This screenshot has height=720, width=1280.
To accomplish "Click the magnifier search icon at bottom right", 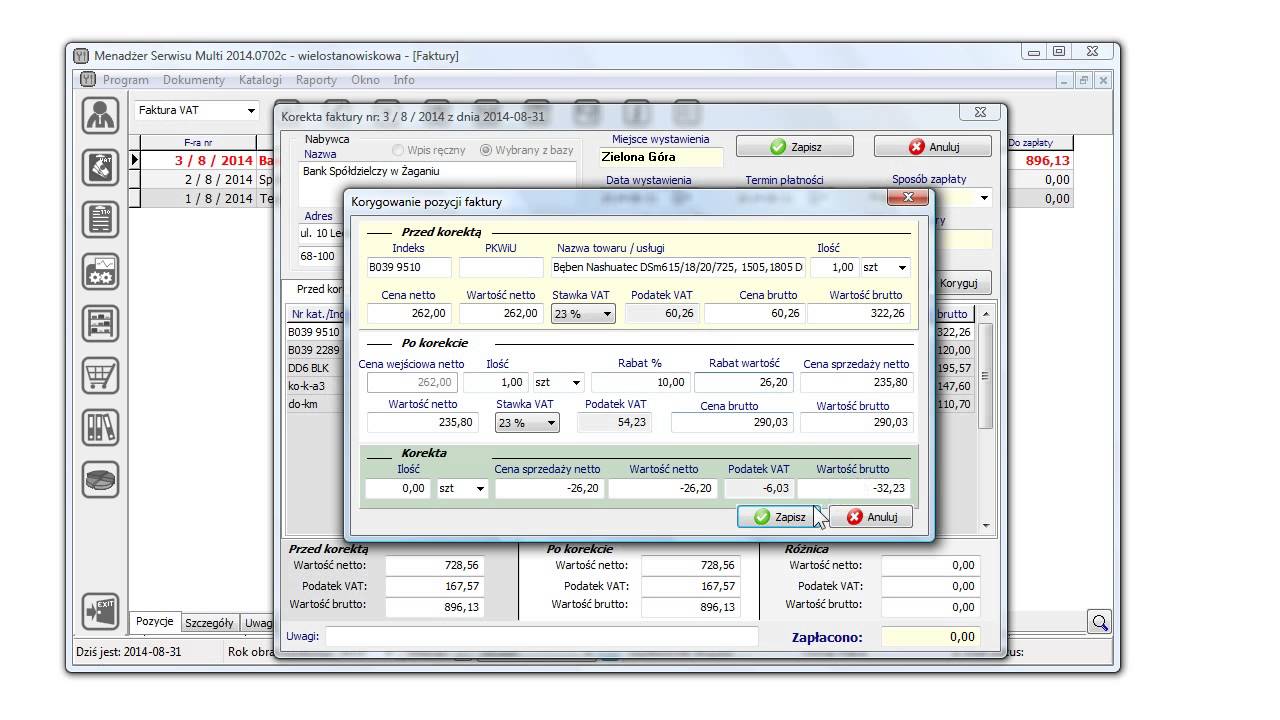I will (1100, 622).
